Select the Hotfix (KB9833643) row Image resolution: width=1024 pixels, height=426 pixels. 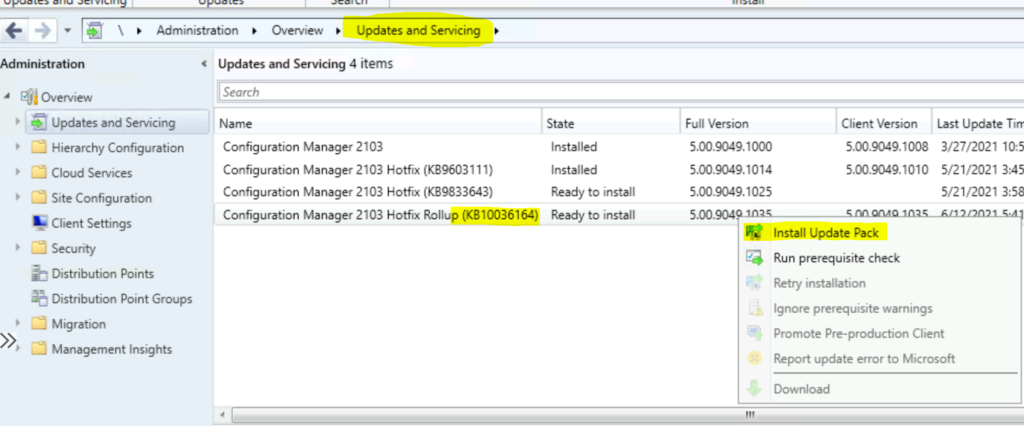tap(619, 192)
